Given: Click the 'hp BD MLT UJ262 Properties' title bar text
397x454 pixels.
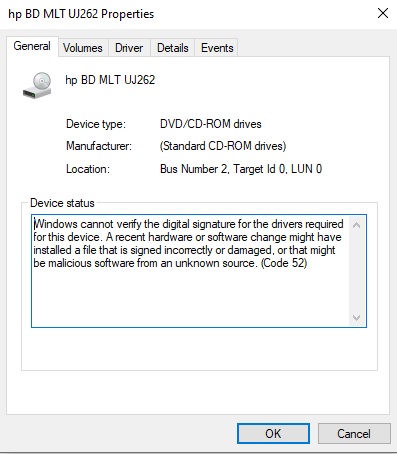Looking at the screenshot, I should point(81,14).
